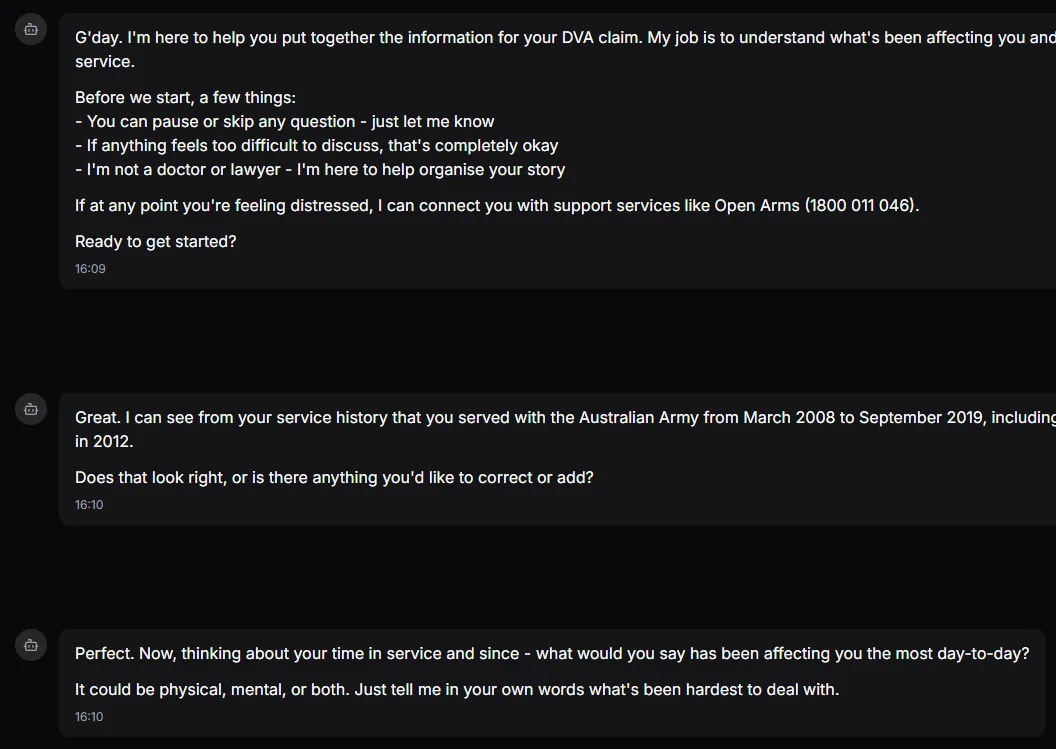The image size is (1056, 749).
Task: Click the 16:10 timestamp under the day-to-day question
Action: pyautogui.click(x=90, y=717)
